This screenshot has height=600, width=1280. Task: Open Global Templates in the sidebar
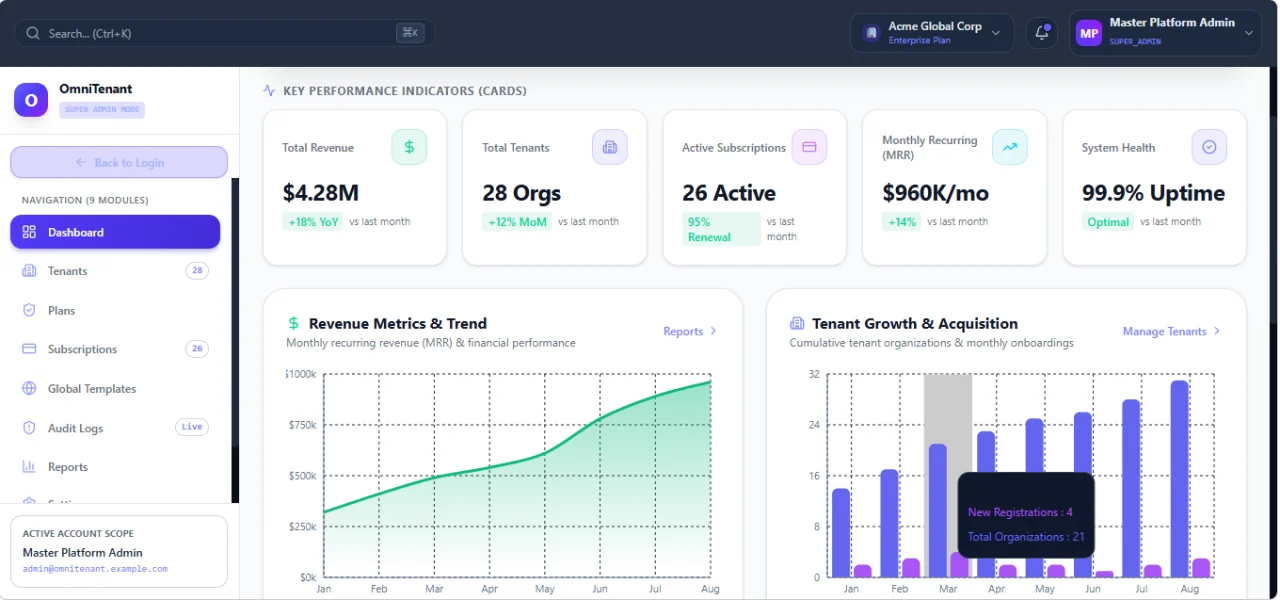tap(115, 389)
